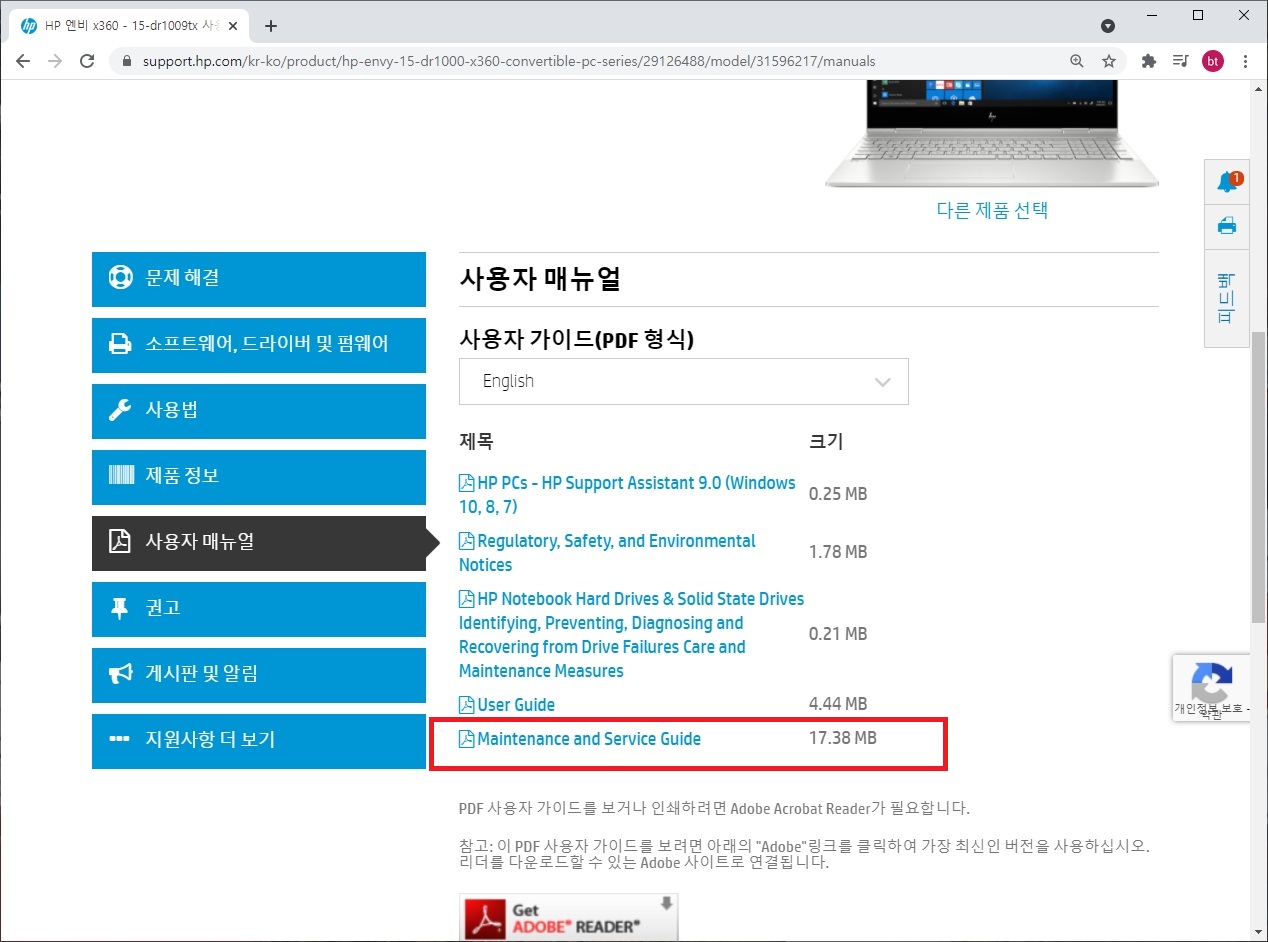Open the Chrome extensions puzzle icon
The width and height of the screenshot is (1268, 942).
(1149, 61)
